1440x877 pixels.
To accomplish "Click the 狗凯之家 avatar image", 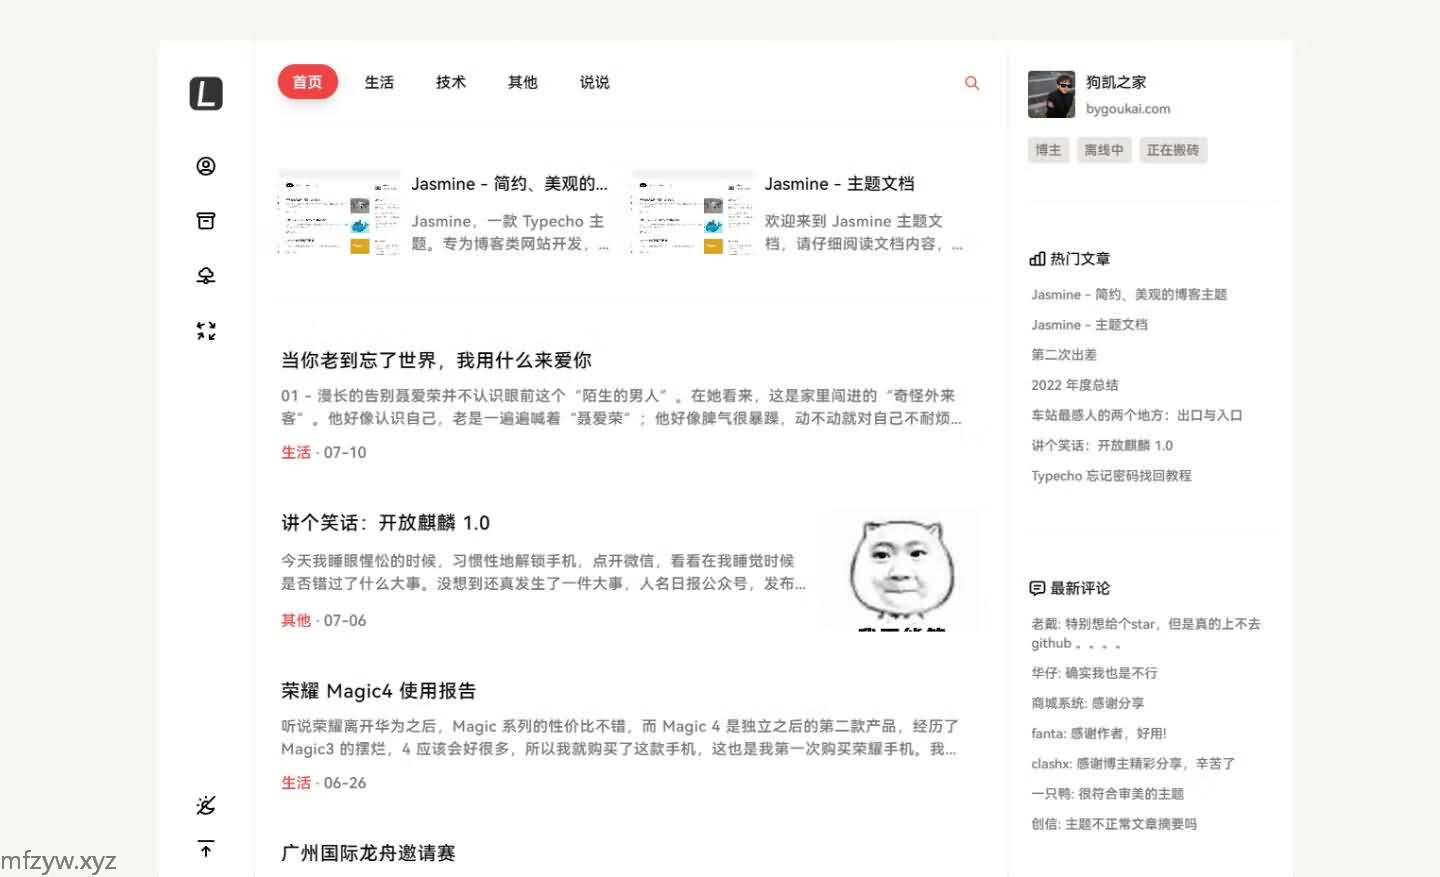I will tap(1051, 95).
